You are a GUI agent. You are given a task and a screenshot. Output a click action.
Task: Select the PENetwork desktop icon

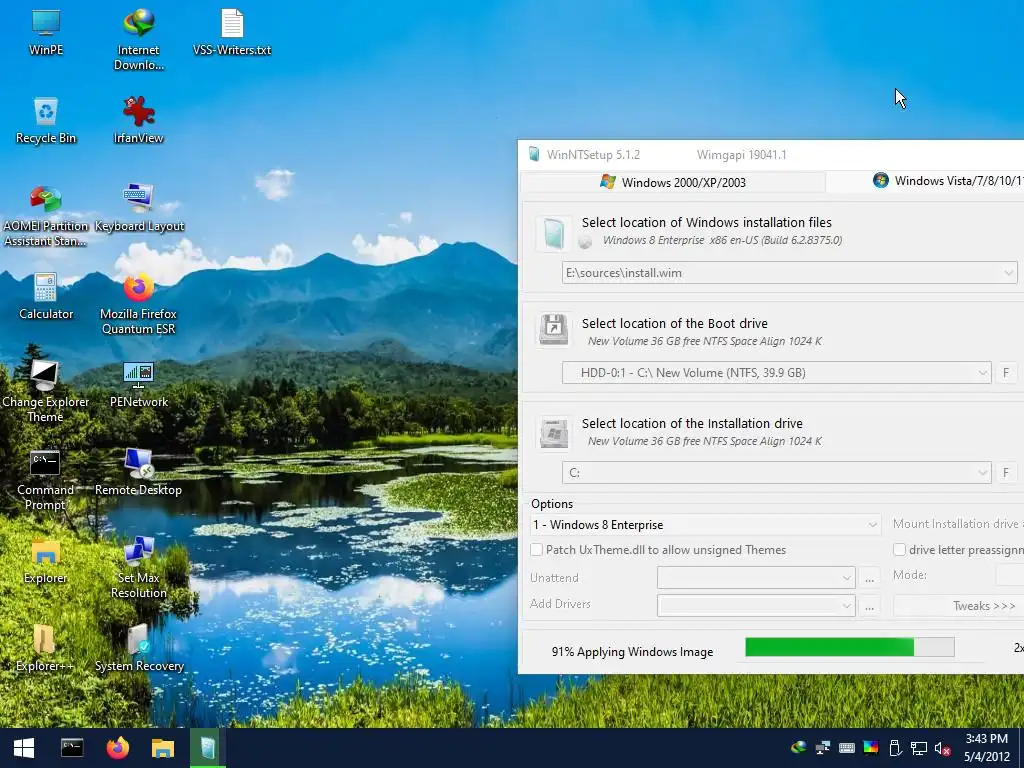[x=138, y=384]
